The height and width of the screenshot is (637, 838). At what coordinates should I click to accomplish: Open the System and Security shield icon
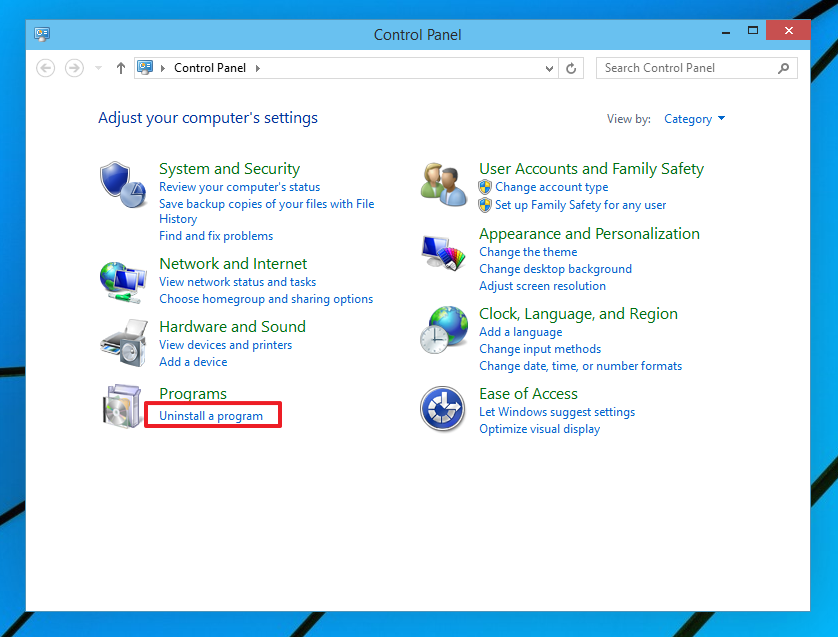pyautogui.click(x=123, y=184)
